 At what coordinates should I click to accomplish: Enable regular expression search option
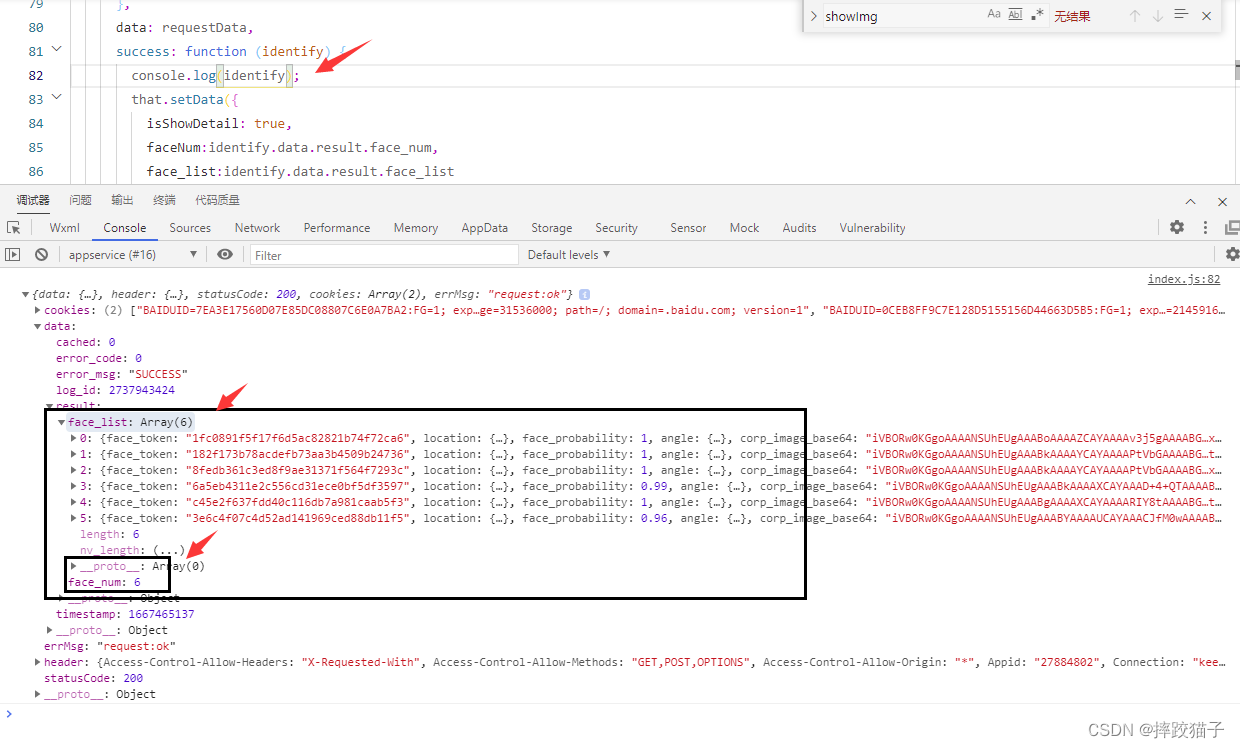(1037, 15)
